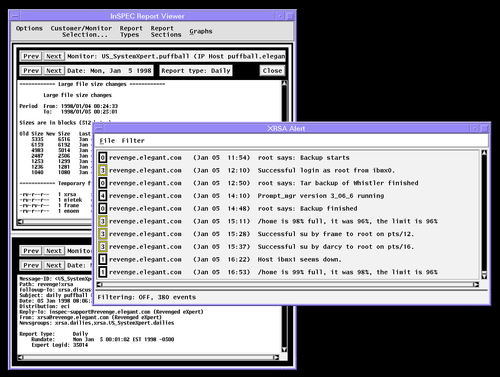Image resolution: width=500 pixels, height=377 pixels.
Task: Click Next button beside Monitor US_SystemXpert.puffball
Action: coord(54,56)
